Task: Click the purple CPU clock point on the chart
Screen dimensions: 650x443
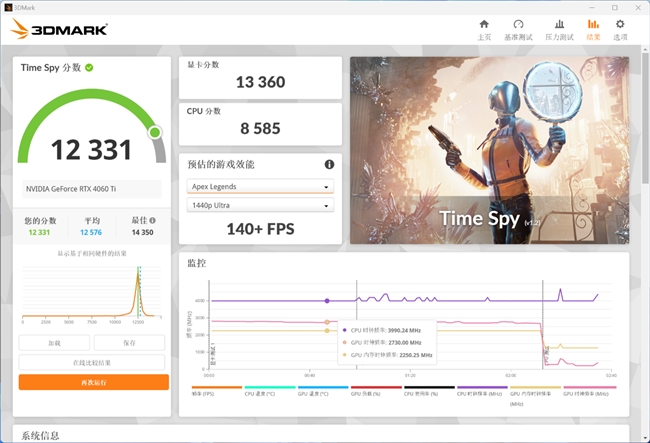Action: (327, 301)
